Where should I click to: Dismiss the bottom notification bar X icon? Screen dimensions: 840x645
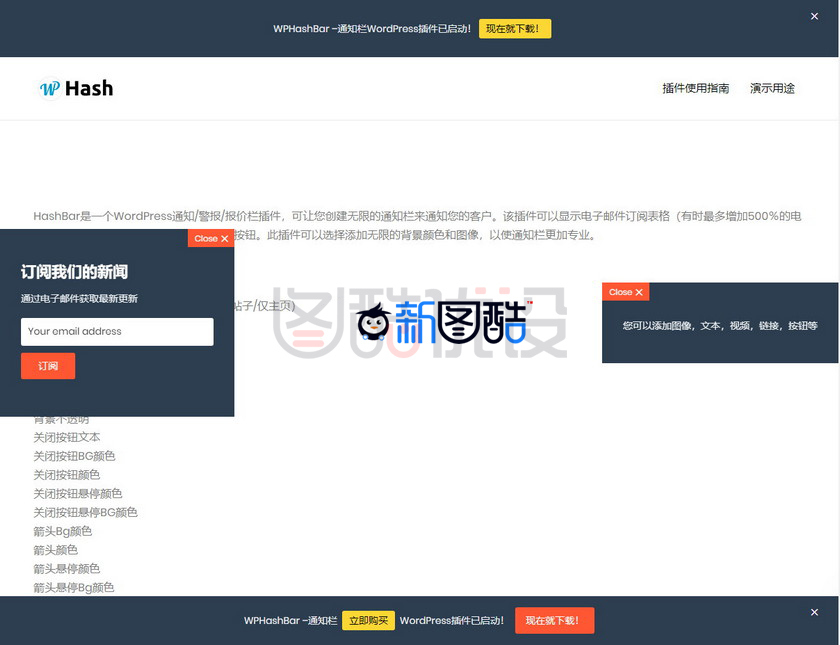(x=814, y=612)
